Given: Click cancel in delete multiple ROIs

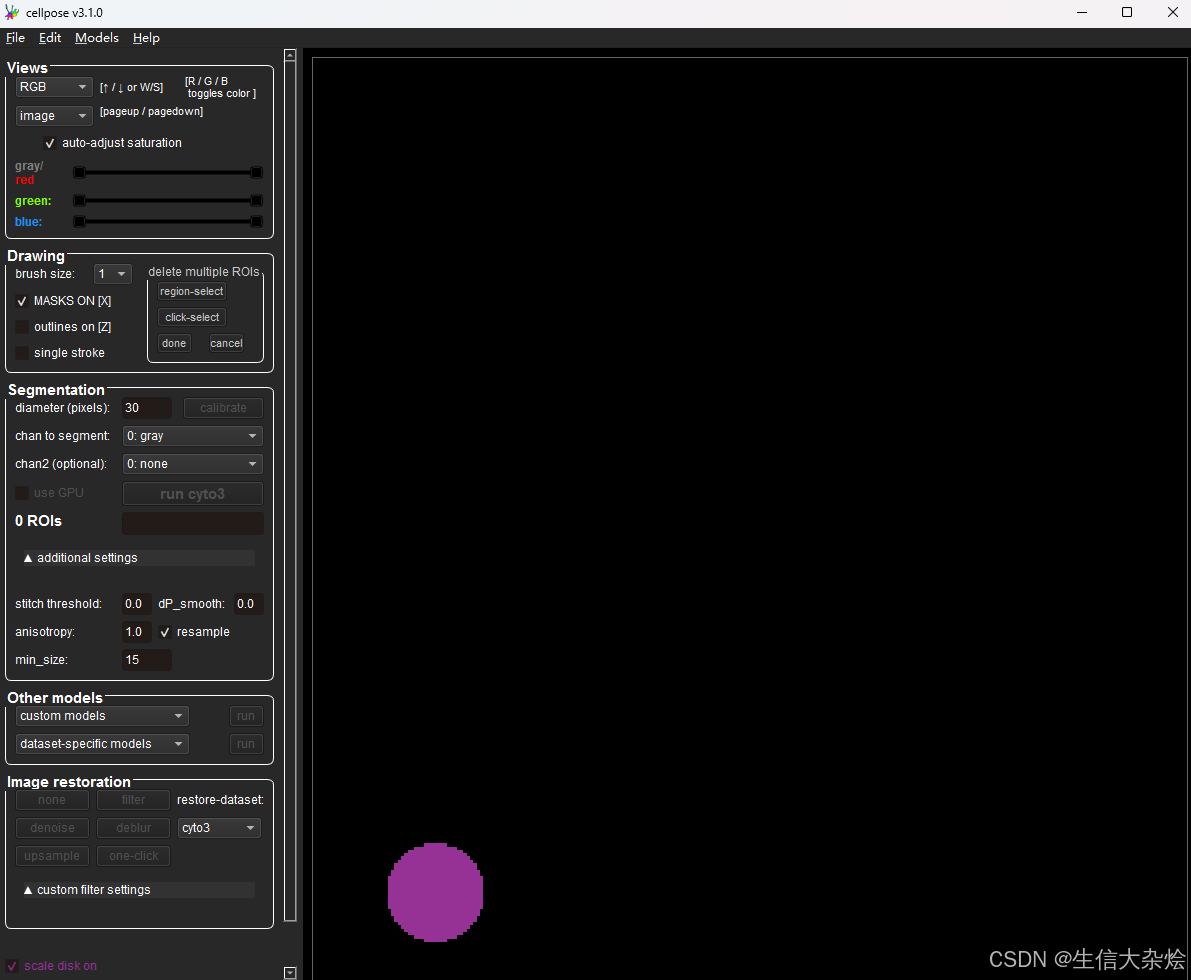Looking at the screenshot, I should (226, 343).
